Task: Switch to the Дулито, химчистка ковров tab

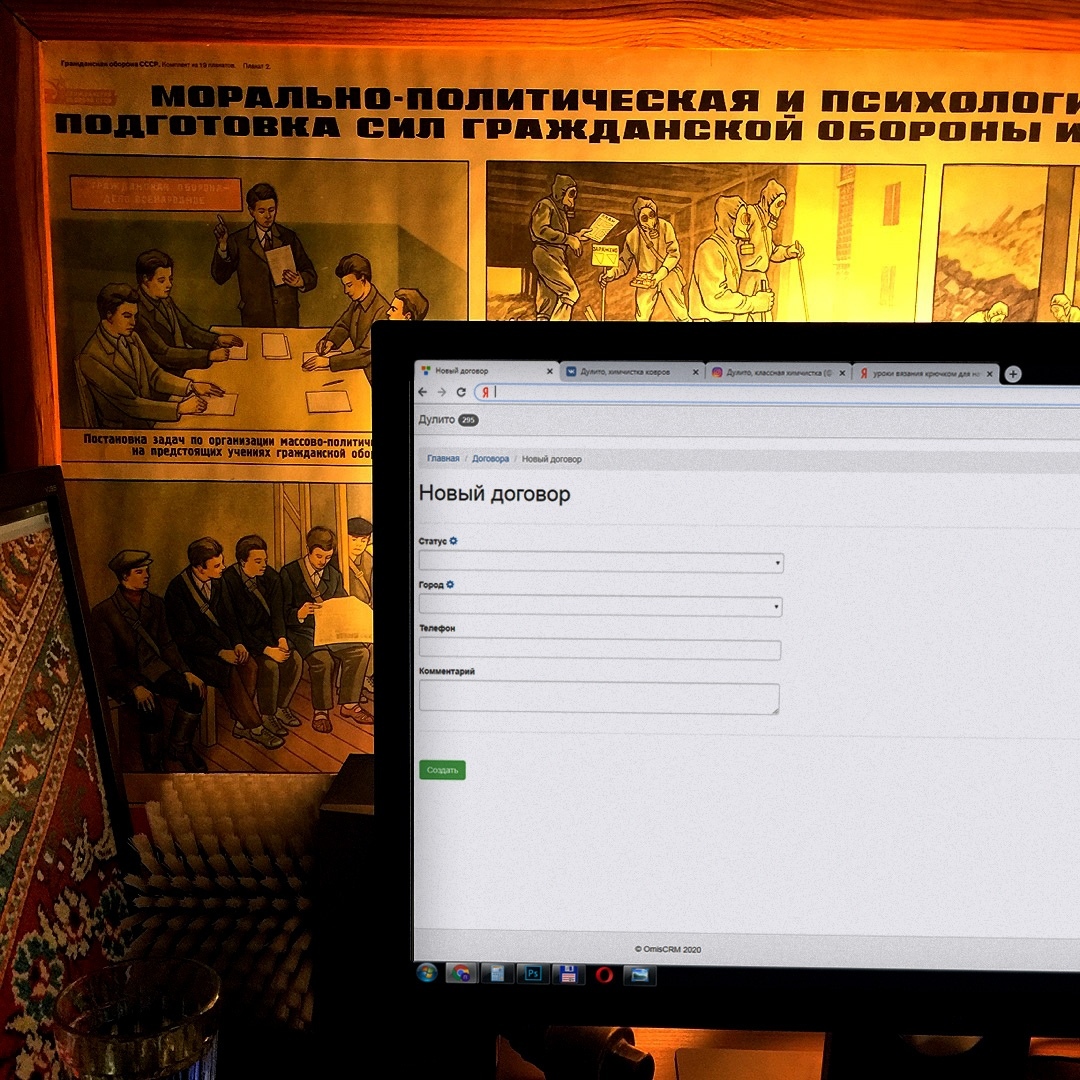Action: (632, 372)
